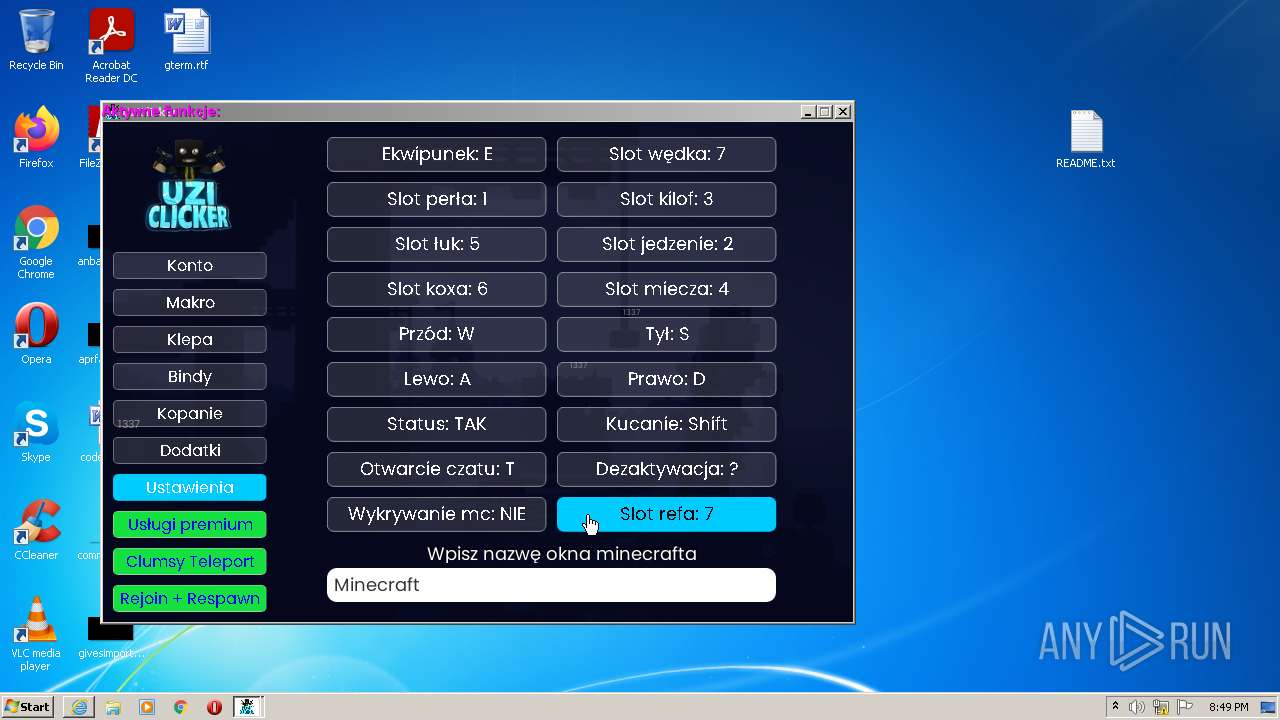Open the Windows Start menu
1280x720 pixels.
28,707
